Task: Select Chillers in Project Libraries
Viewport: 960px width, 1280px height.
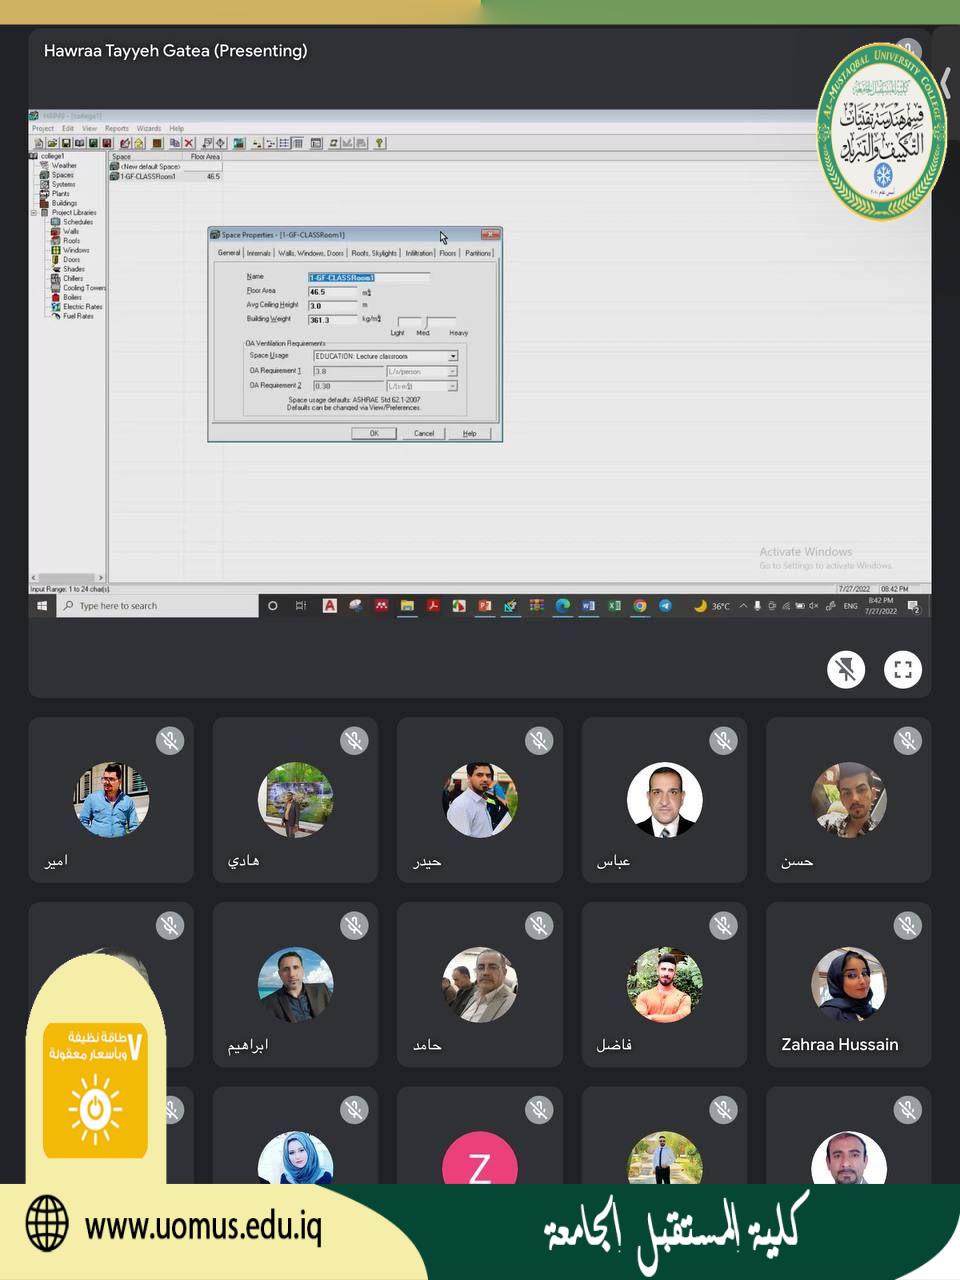Action: coord(73,279)
